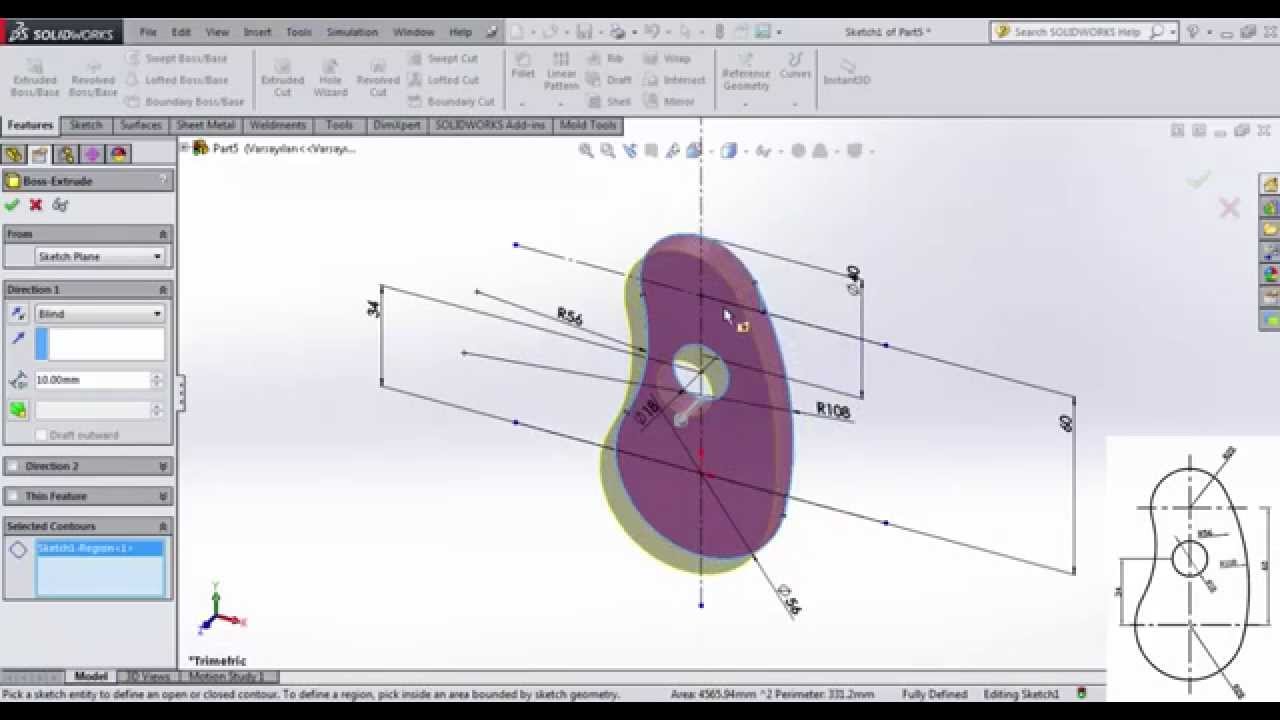Screen dimensions: 1280x720
Task: Open the FeatureManager design tree tab
Action: click(x=13, y=154)
